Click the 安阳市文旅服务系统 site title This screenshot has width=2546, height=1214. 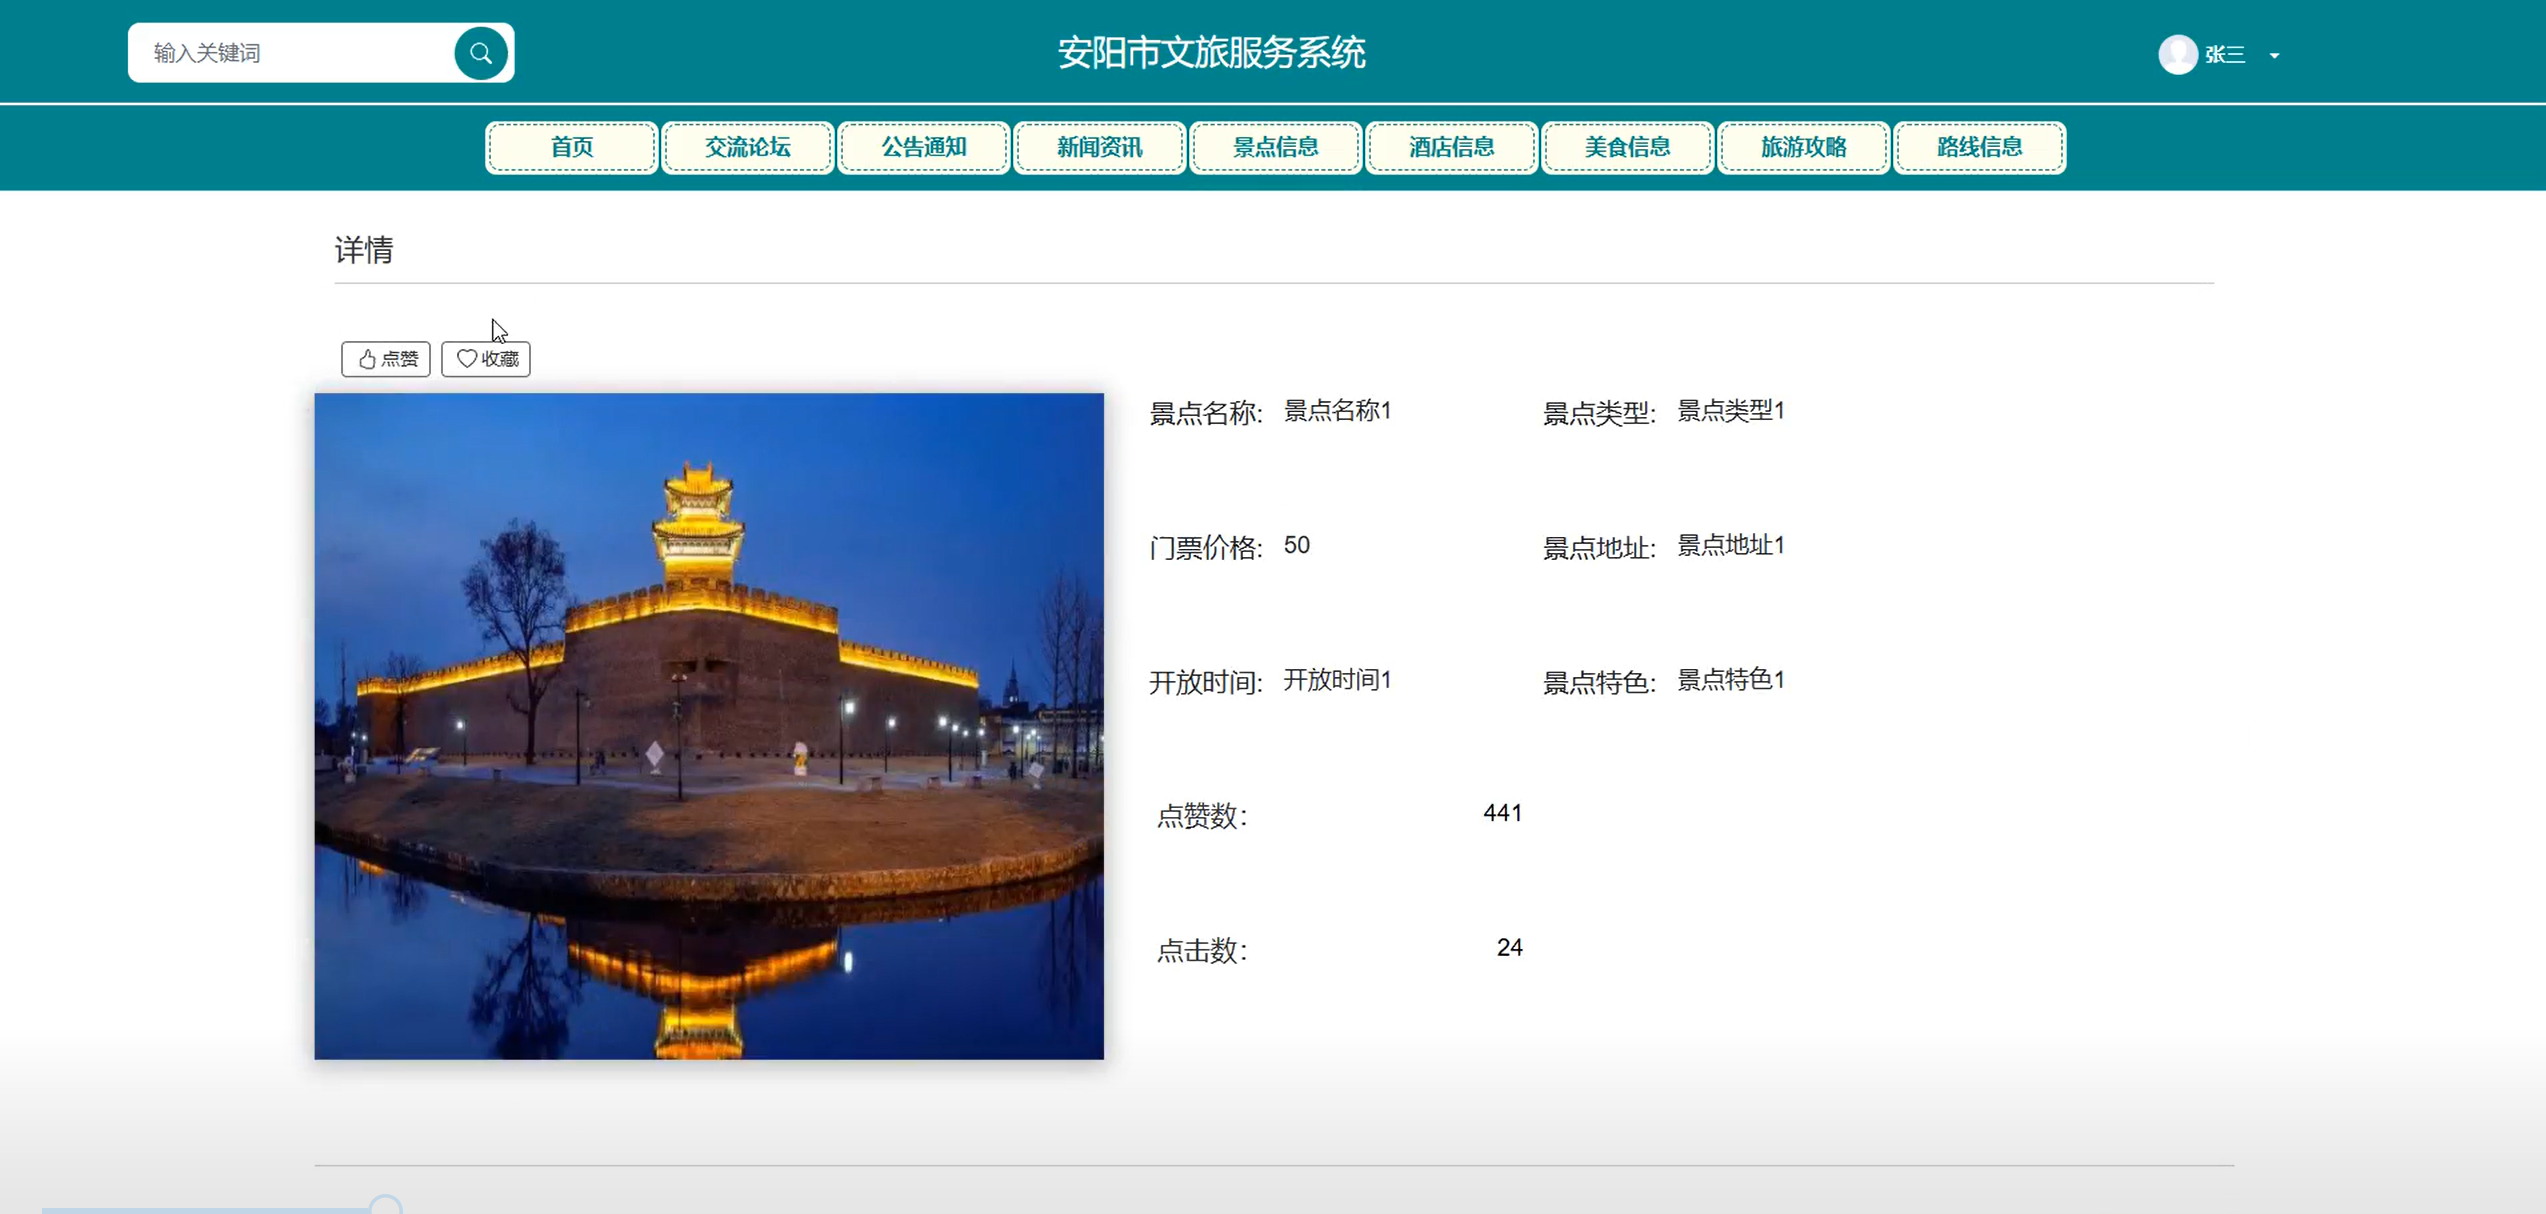[x=1211, y=53]
